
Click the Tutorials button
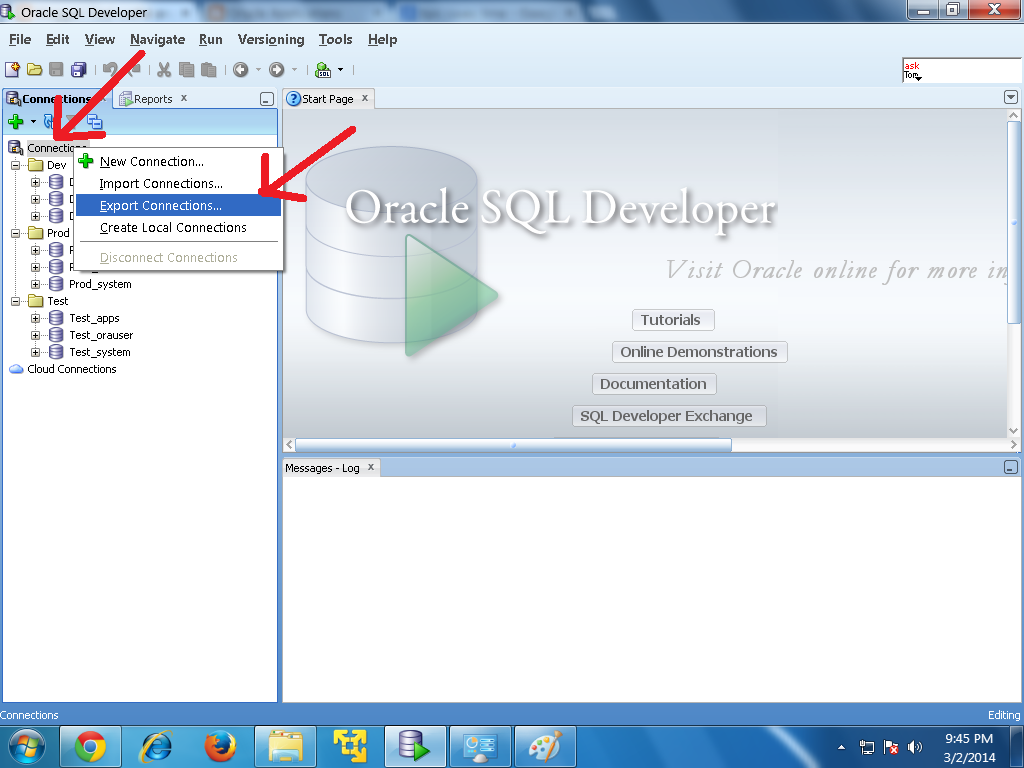(673, 320)
